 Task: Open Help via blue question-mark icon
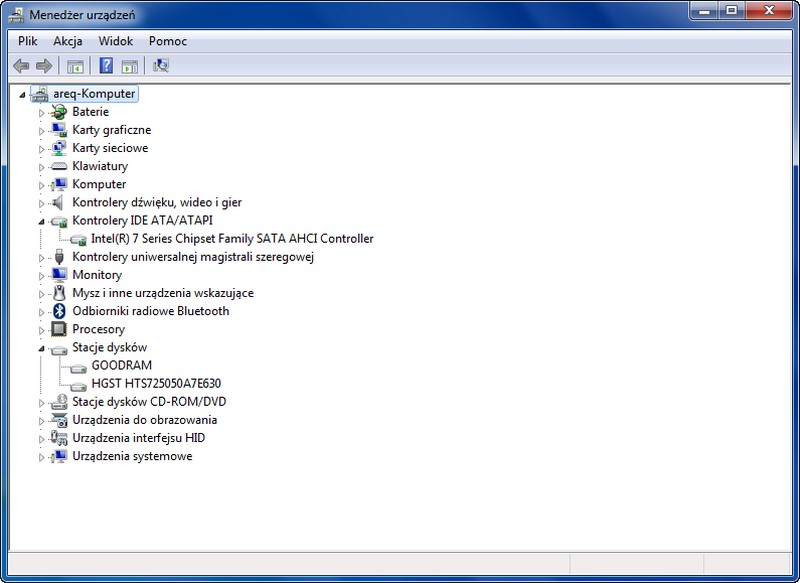coord(106,66)
